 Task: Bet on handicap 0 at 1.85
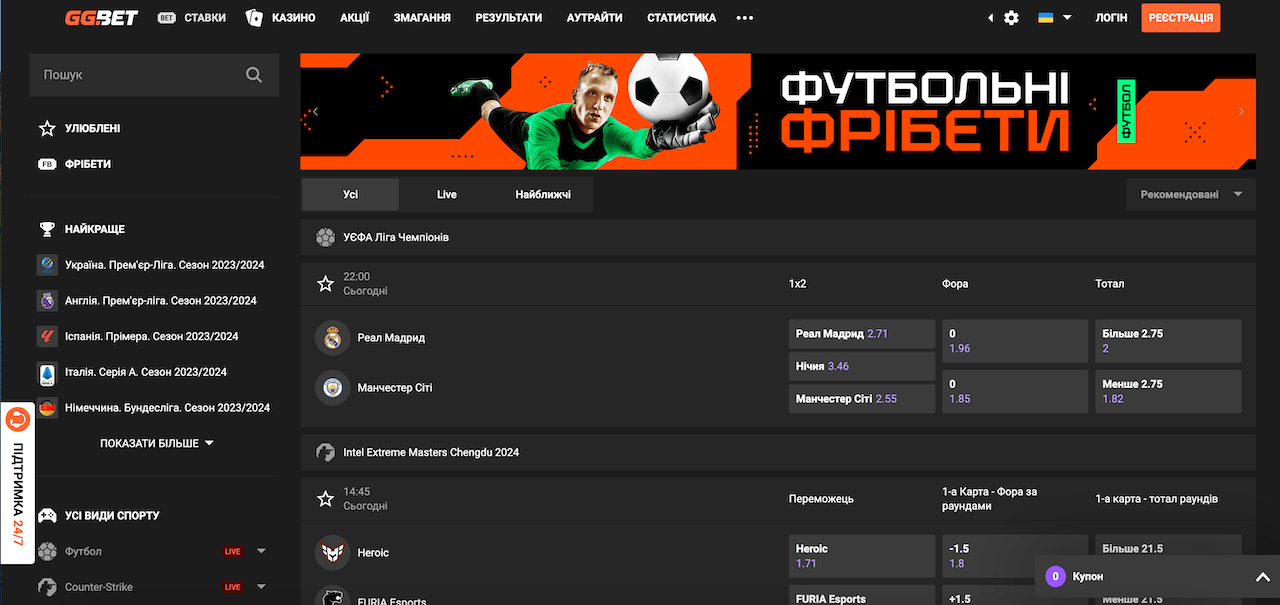[1015, 391]
